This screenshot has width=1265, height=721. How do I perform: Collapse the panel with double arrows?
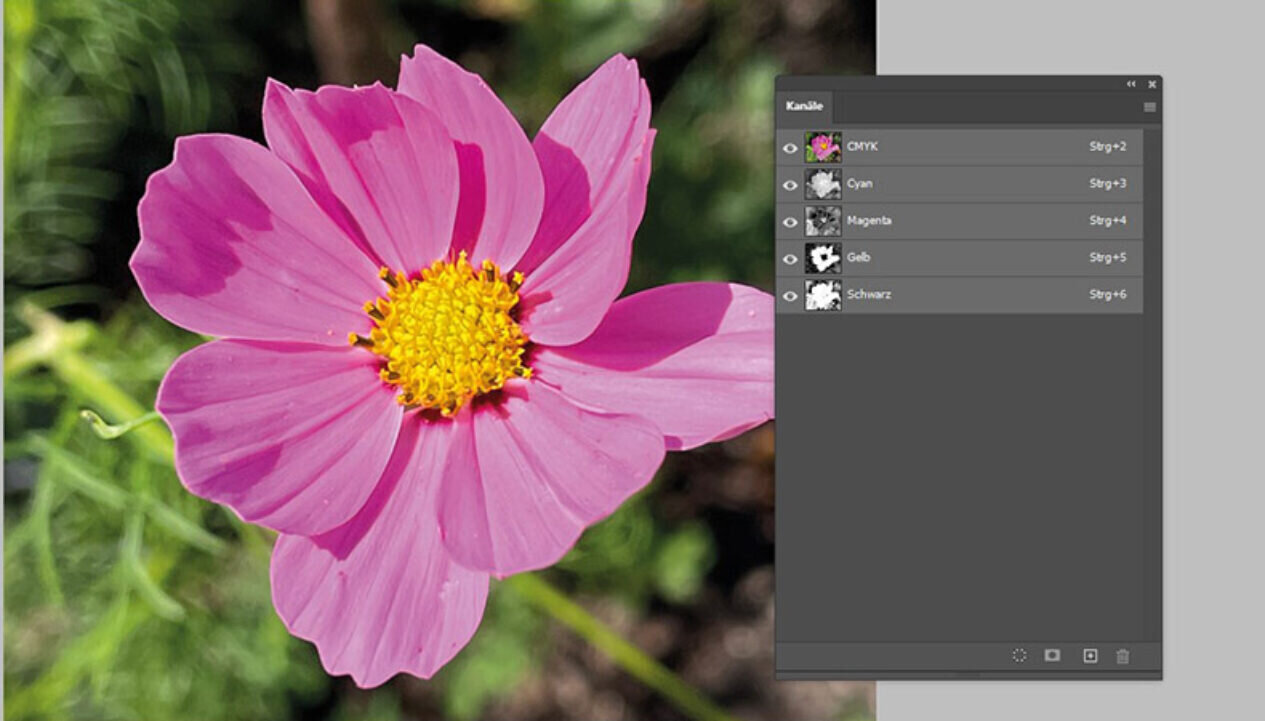[x=1131, y=85]
